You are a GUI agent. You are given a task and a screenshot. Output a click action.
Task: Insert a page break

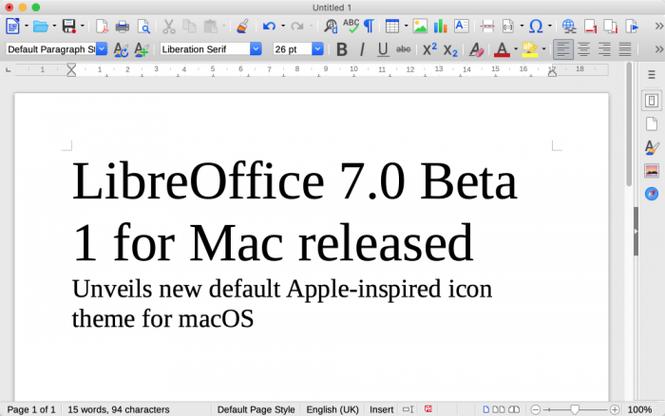tap(487, 26)
